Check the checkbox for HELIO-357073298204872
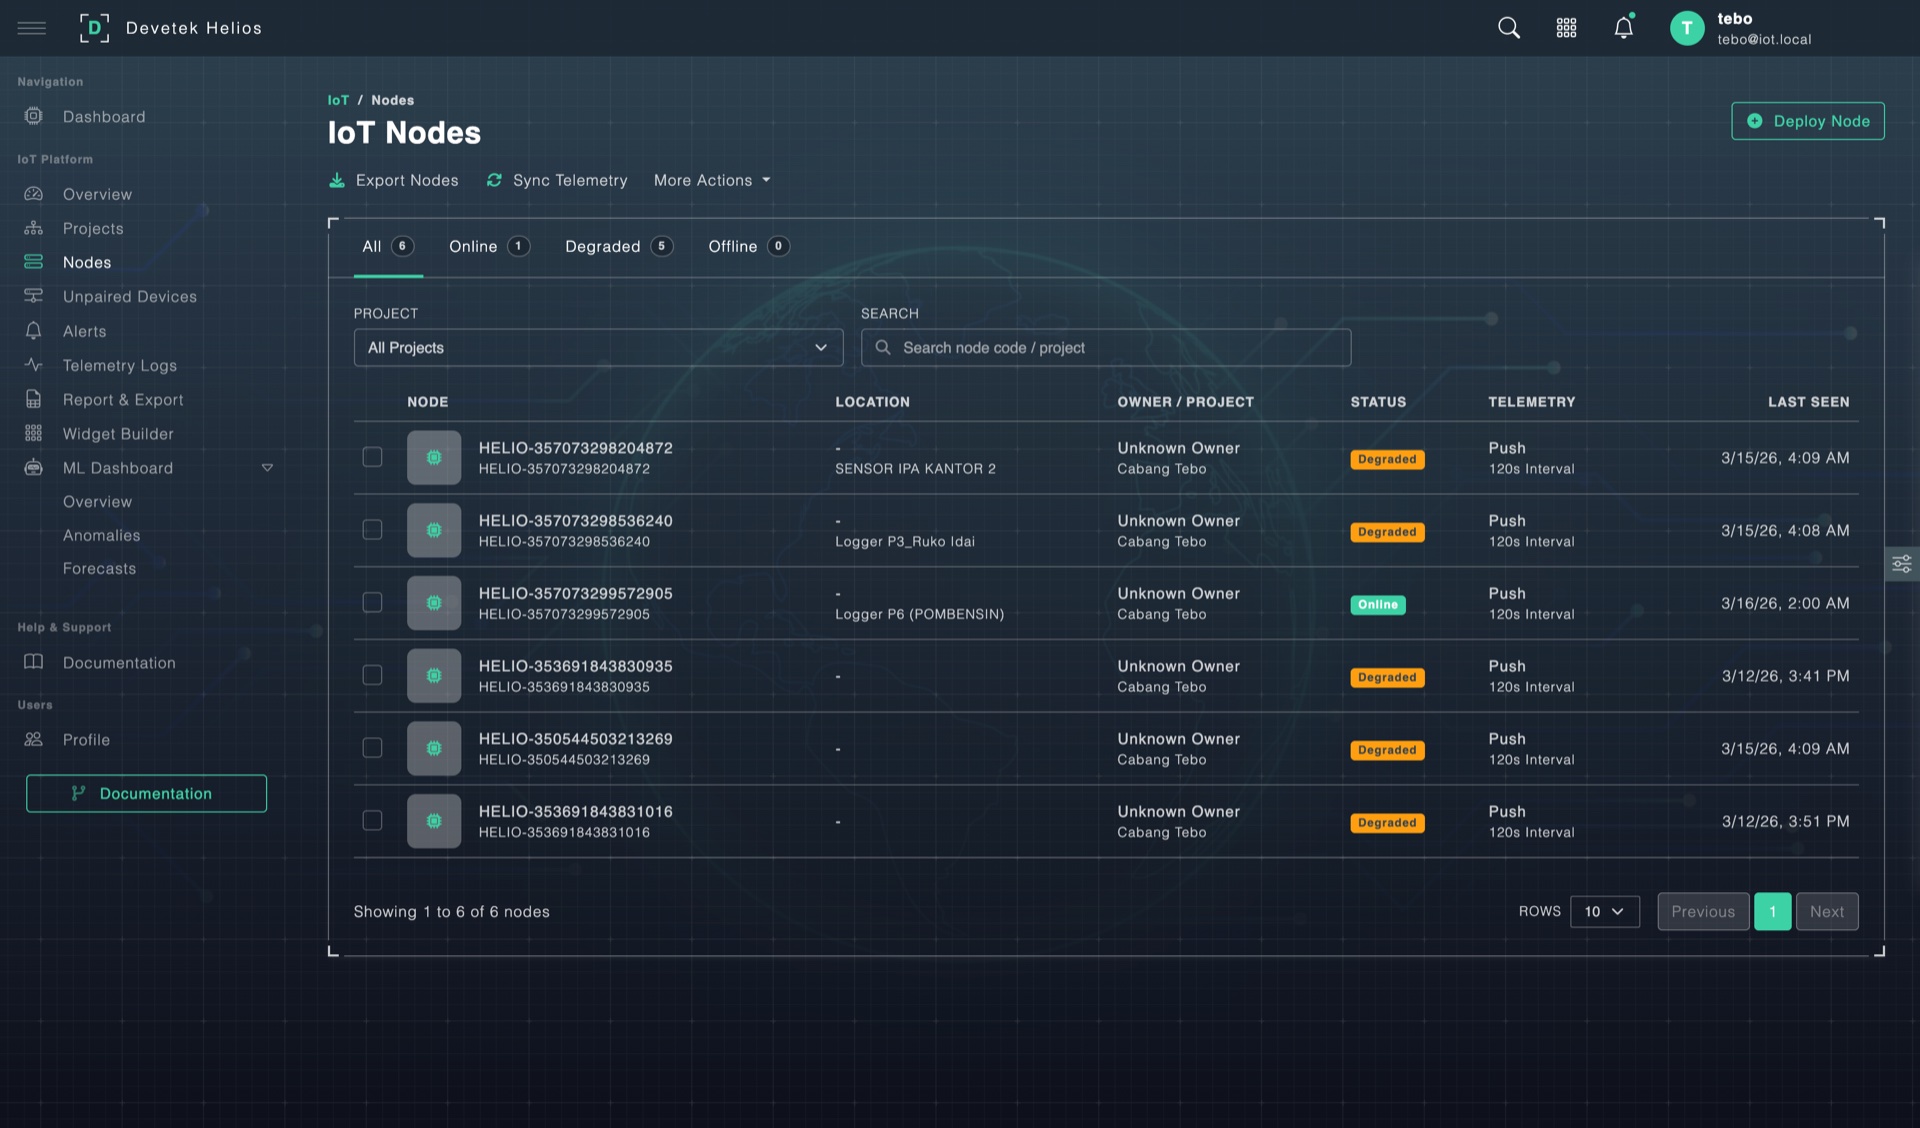Screen dimensions: 1920x1128 372,457
